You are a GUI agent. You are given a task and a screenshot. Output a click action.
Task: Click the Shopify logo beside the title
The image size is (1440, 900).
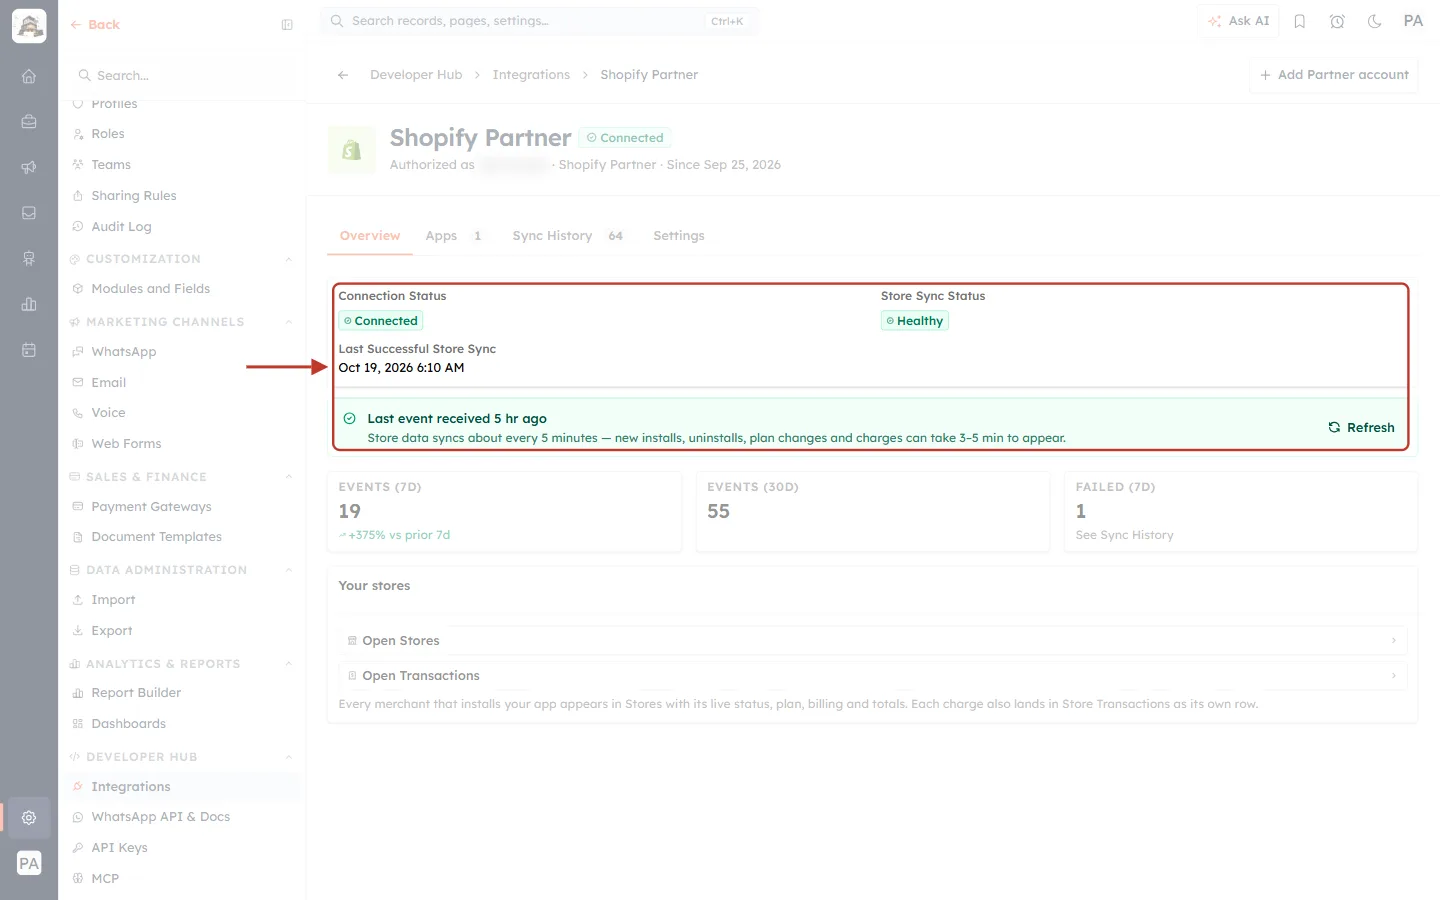tap(352, 150)
